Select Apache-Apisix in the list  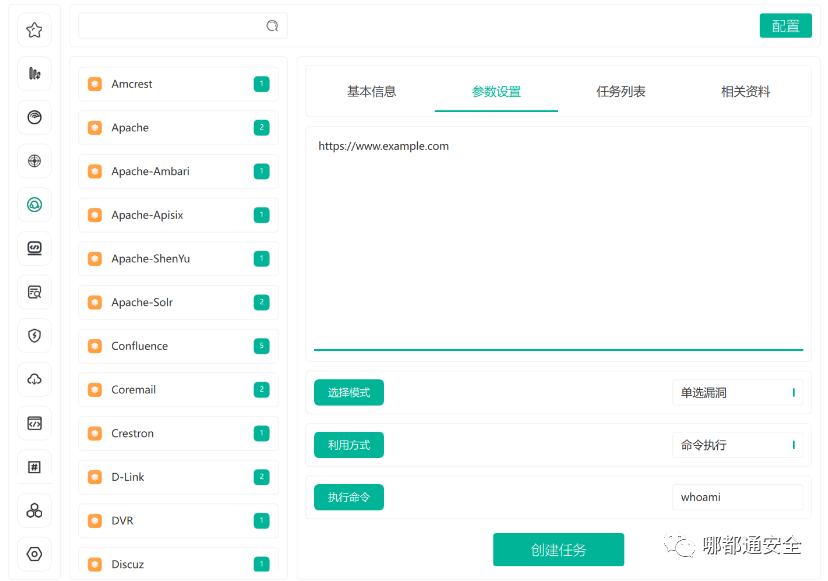pyautogui.click(x=178, y=215)
